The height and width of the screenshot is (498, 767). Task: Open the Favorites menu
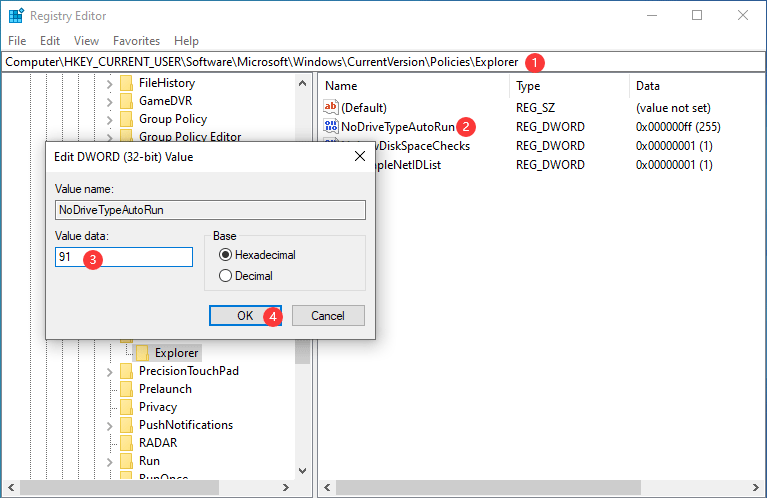coord(136,41)
